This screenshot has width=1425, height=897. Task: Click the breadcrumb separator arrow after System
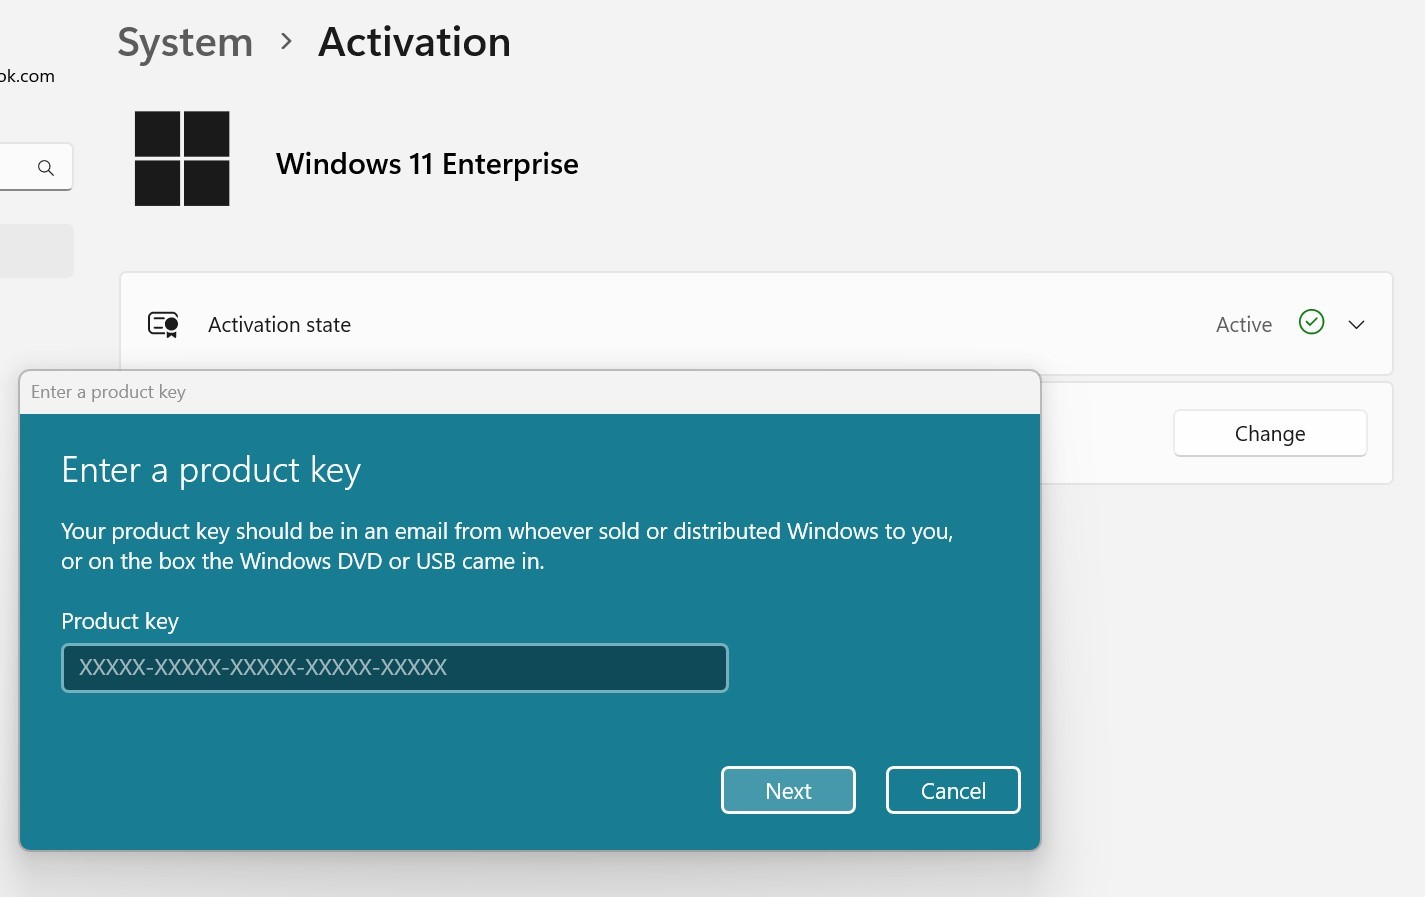tap(286, 42)
